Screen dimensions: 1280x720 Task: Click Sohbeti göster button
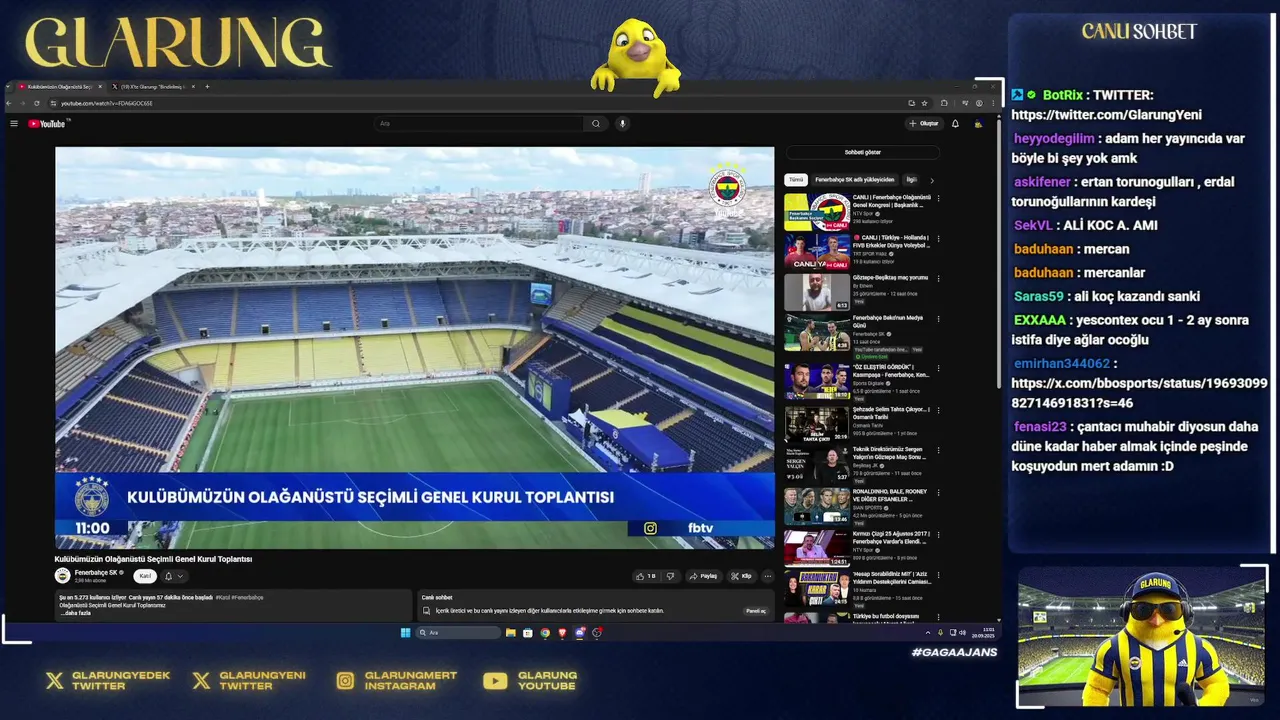pos(862,153)
